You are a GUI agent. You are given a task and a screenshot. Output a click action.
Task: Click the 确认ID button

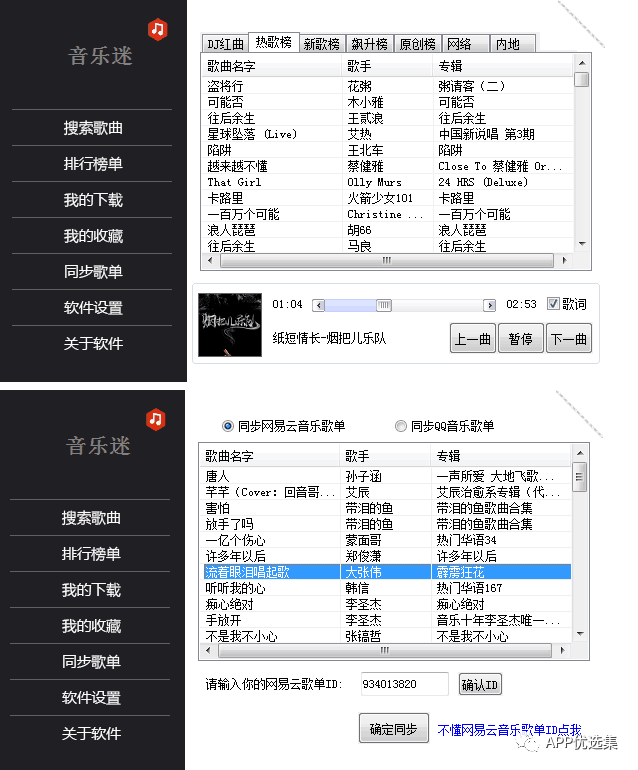(x=480, y=684)
